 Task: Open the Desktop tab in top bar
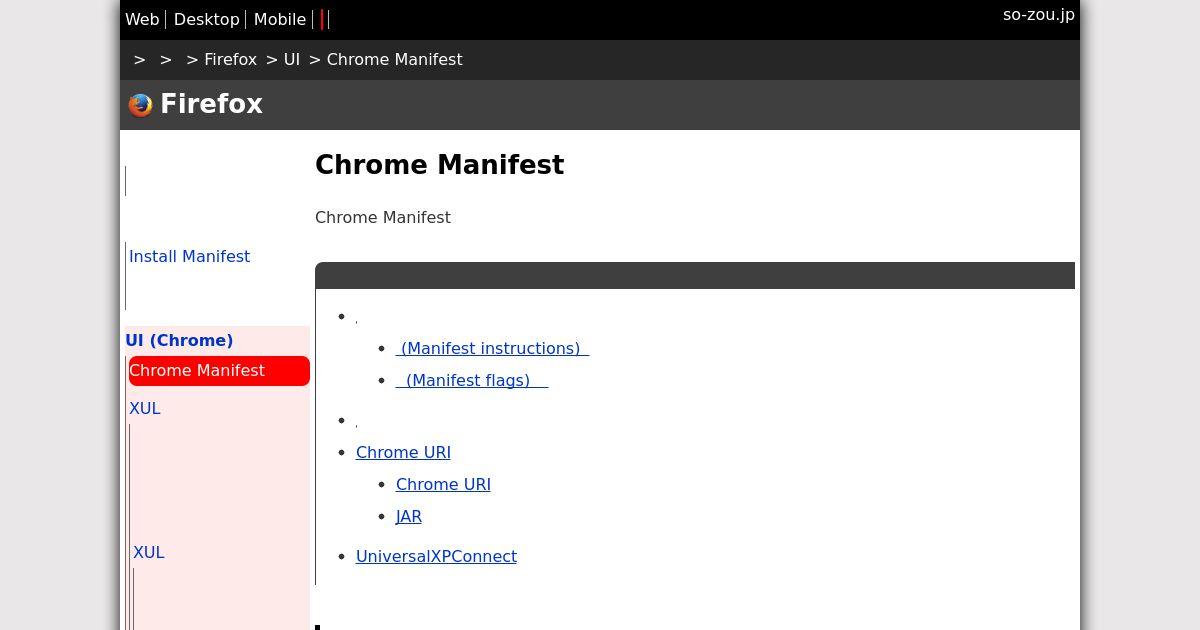(206, 19)
